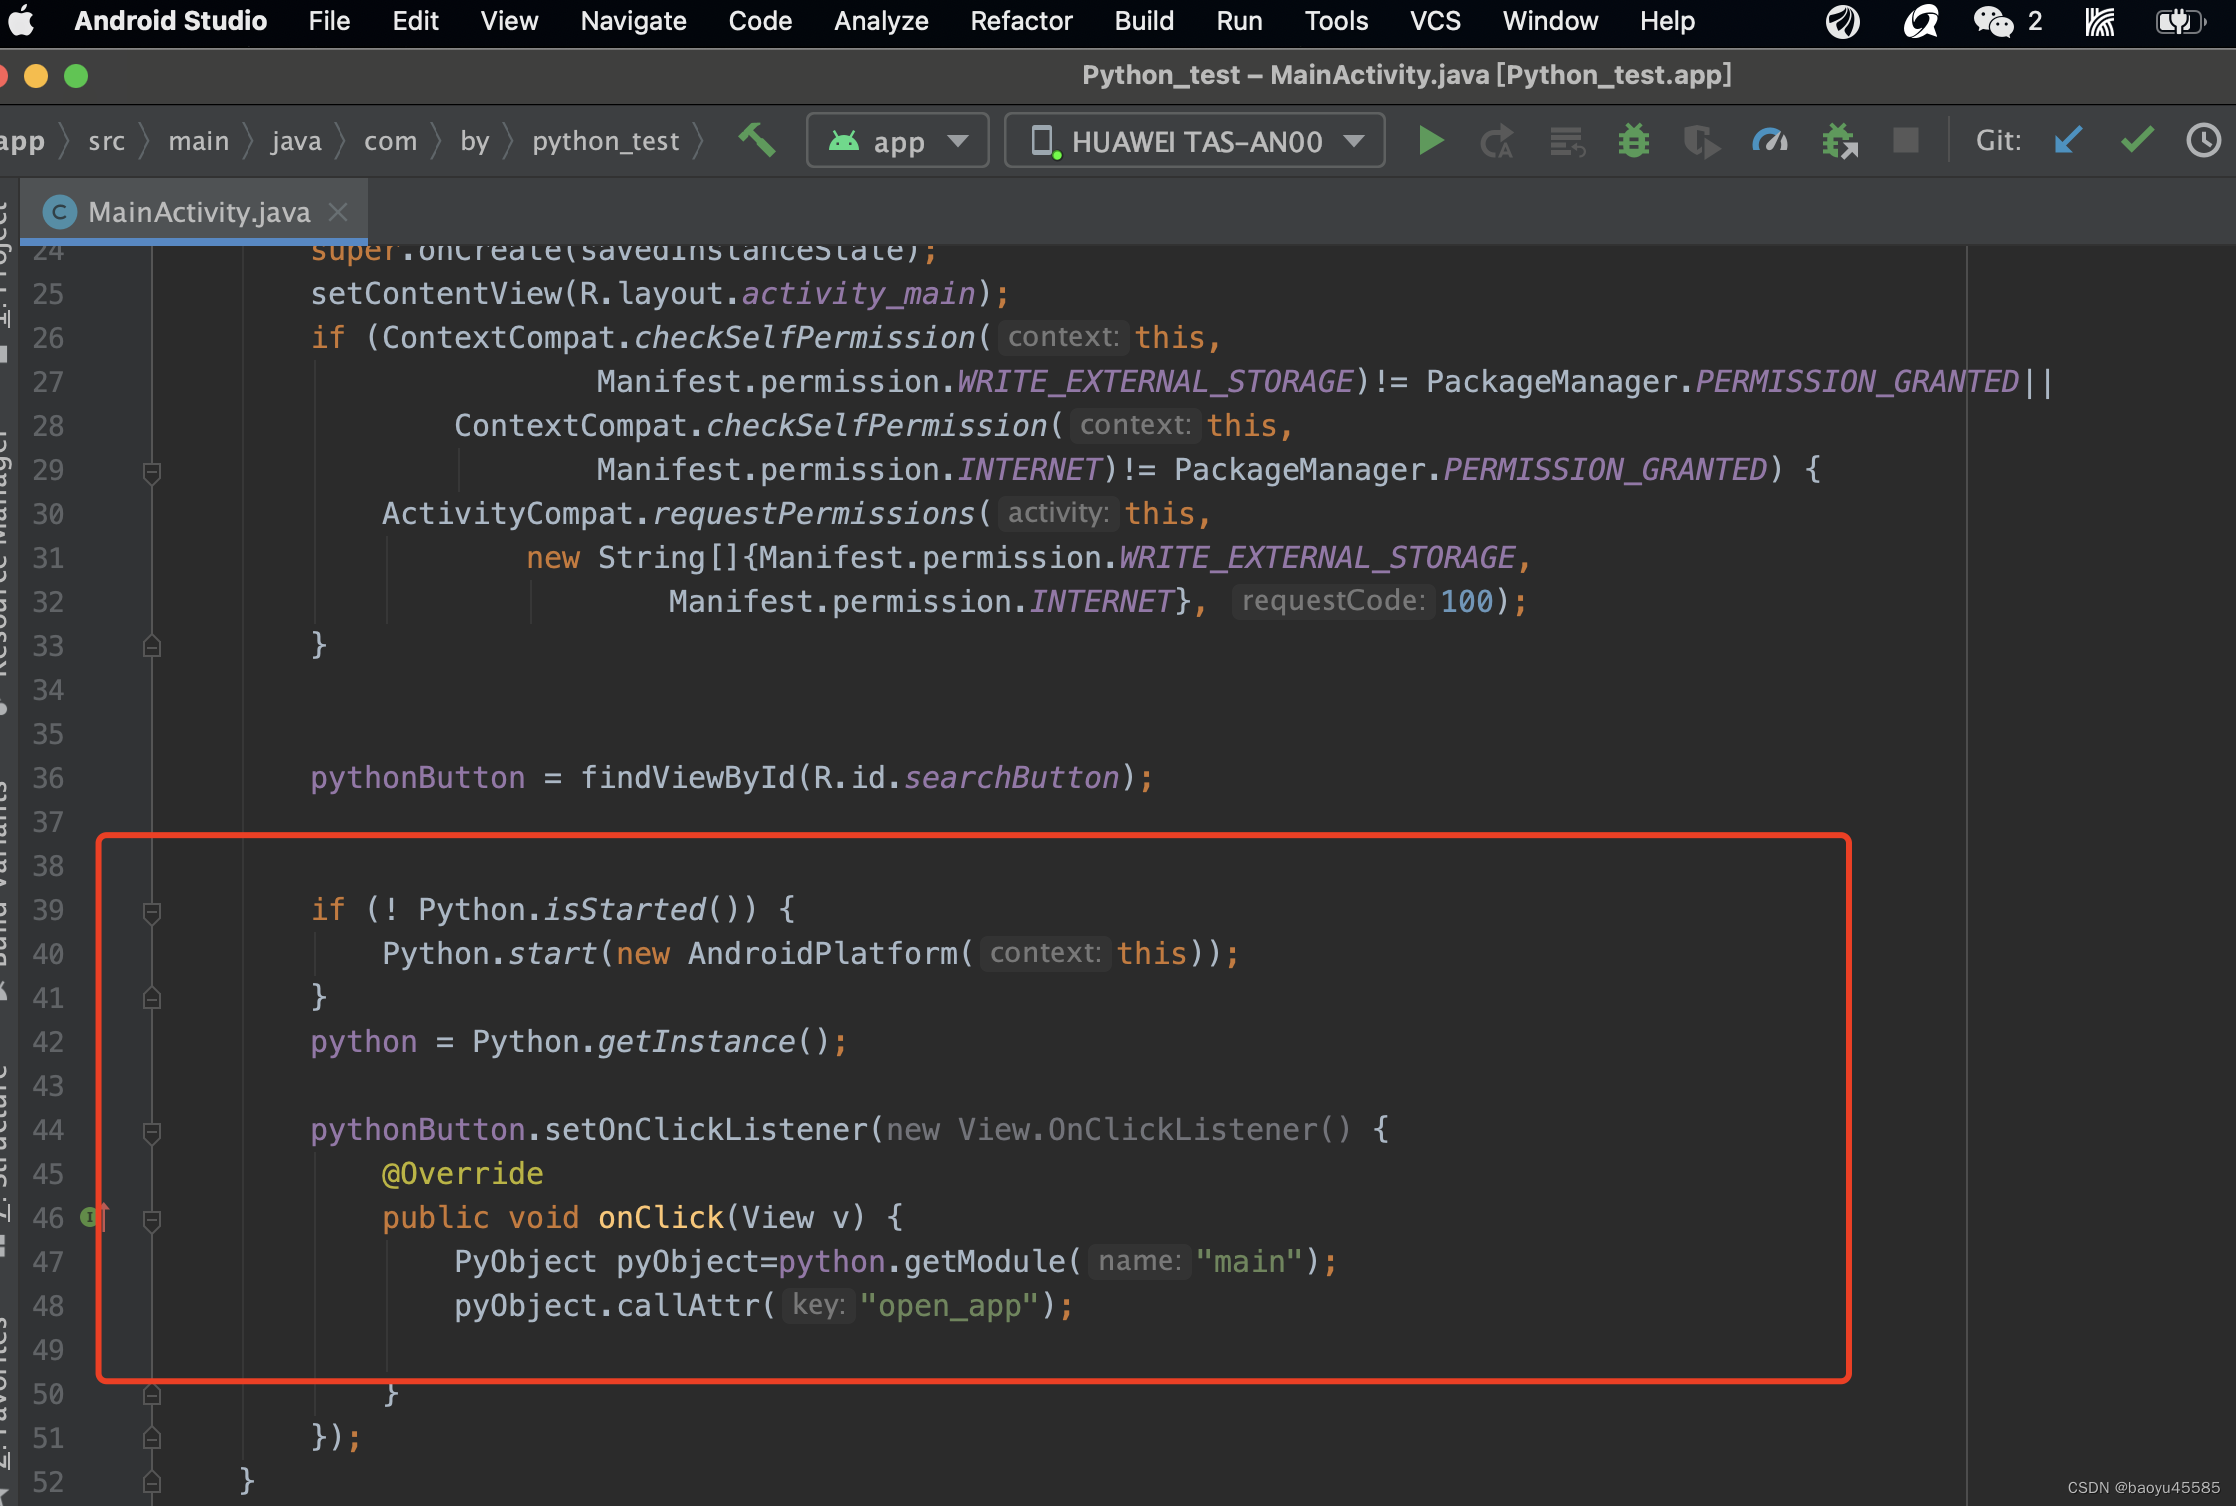Click the Run with Coverage icon

click(1701, 141)
